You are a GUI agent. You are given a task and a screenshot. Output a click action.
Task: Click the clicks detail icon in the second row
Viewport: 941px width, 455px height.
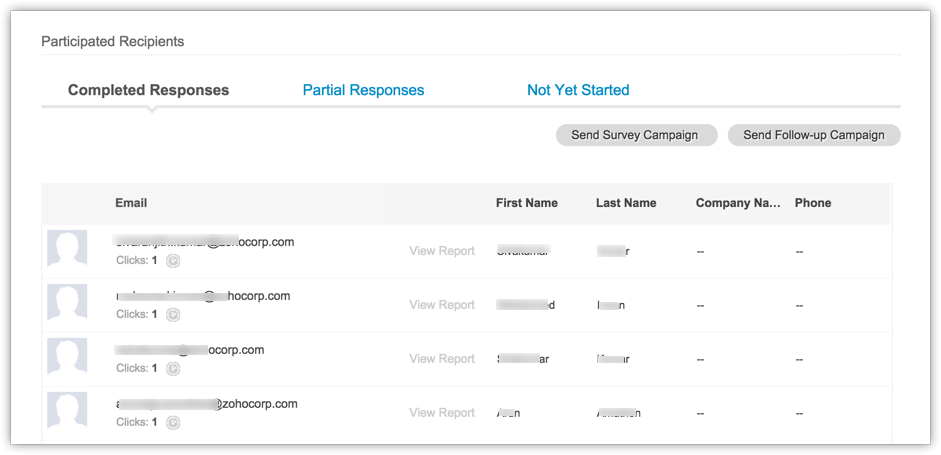(x=172, y=314)
